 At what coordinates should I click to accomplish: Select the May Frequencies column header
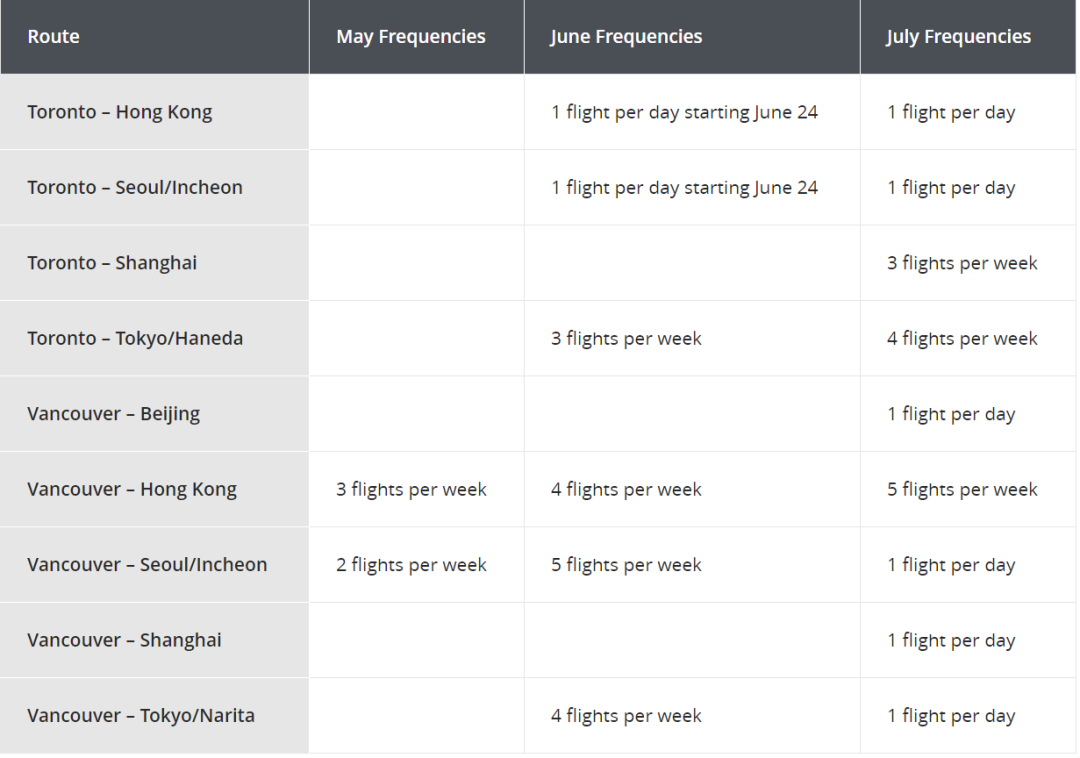(x=417, y=36)
